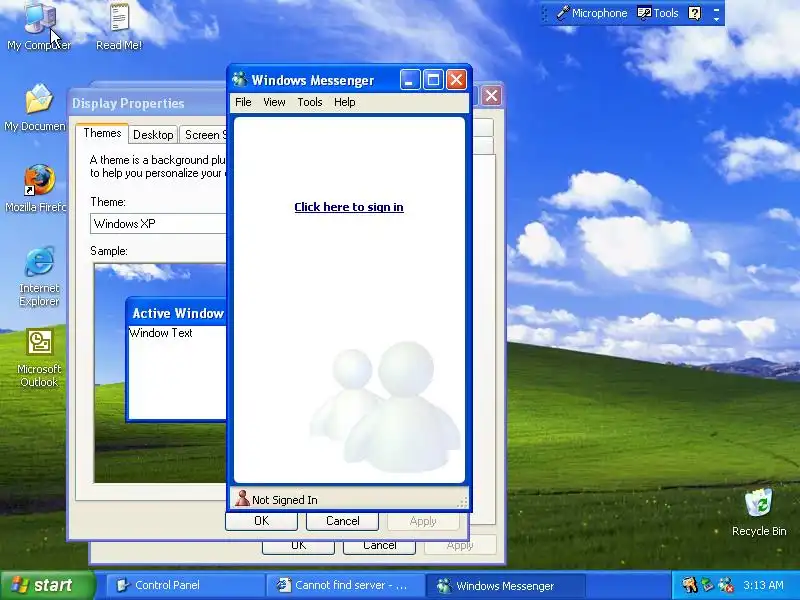This screenshot has width=800, height=600.
Task: Minimize the Windows Messenger window
Action: [410, 80]
